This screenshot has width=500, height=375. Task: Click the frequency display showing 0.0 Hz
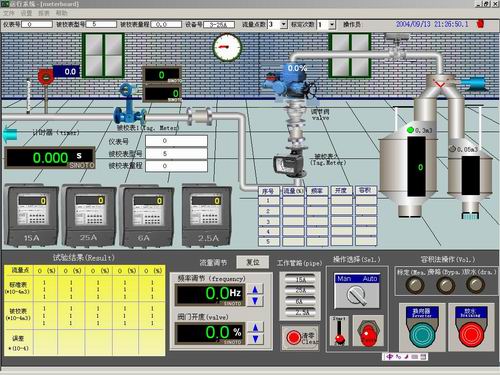click(210, 294)
